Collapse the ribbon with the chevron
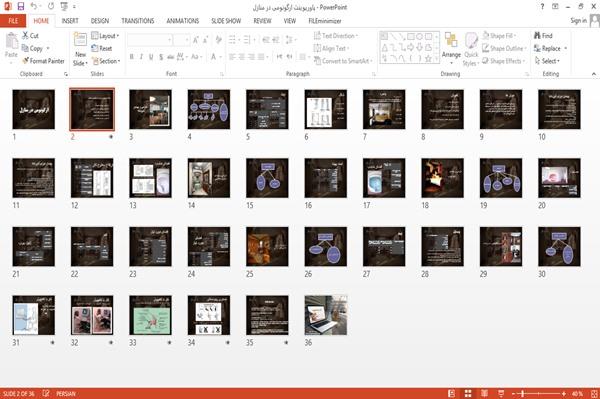Image resolution: width=600 pixels, height=399 pixels. click(x=594, y=74)
